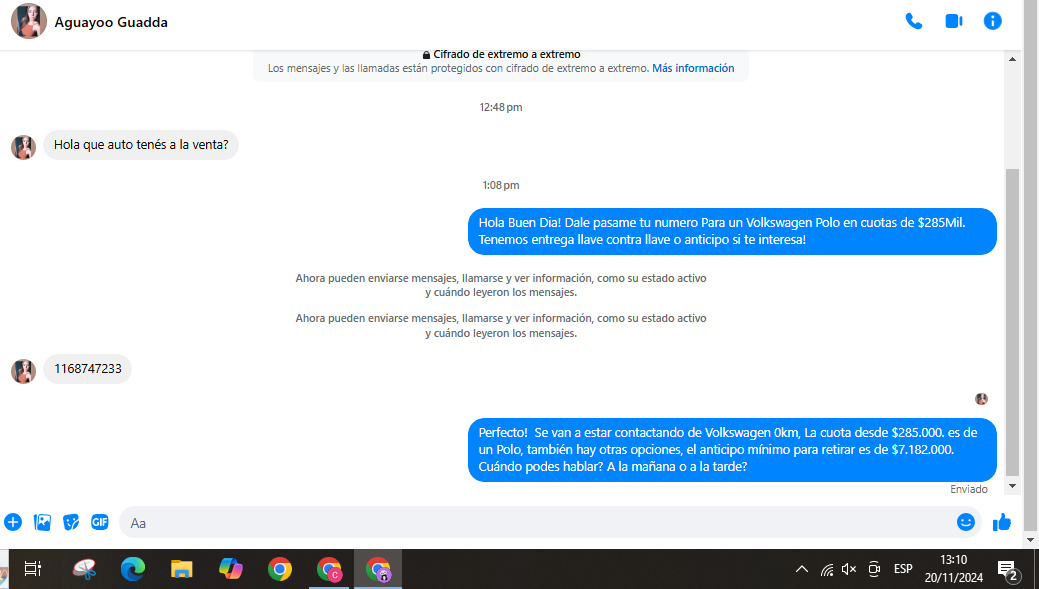Select message 'Hola que auto tenés a la venta?'
This screenshot has width=1039, height=589.
point(141,144)
